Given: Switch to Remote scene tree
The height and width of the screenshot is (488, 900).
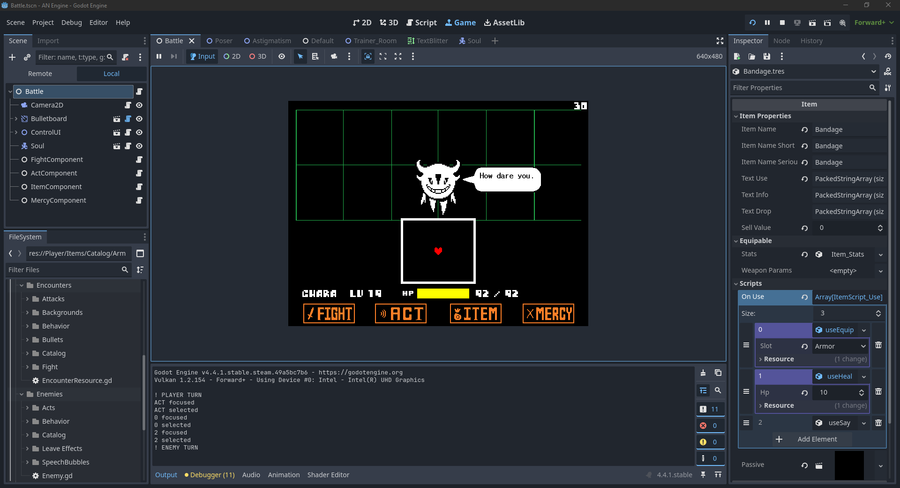Looking at the screenshot, I should pyautogui.click(x=40, y=73).
